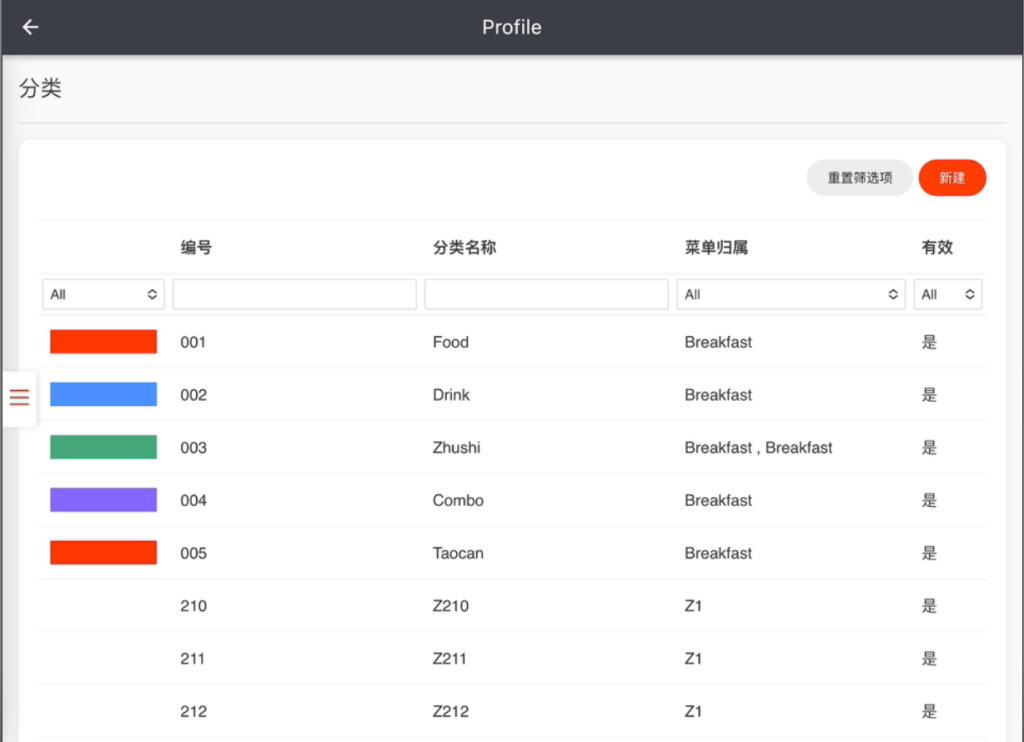The height and width of the screenshot is (742, 1024).
Task: Click the 是 value in the Z212 row
Action: [929, 712]
